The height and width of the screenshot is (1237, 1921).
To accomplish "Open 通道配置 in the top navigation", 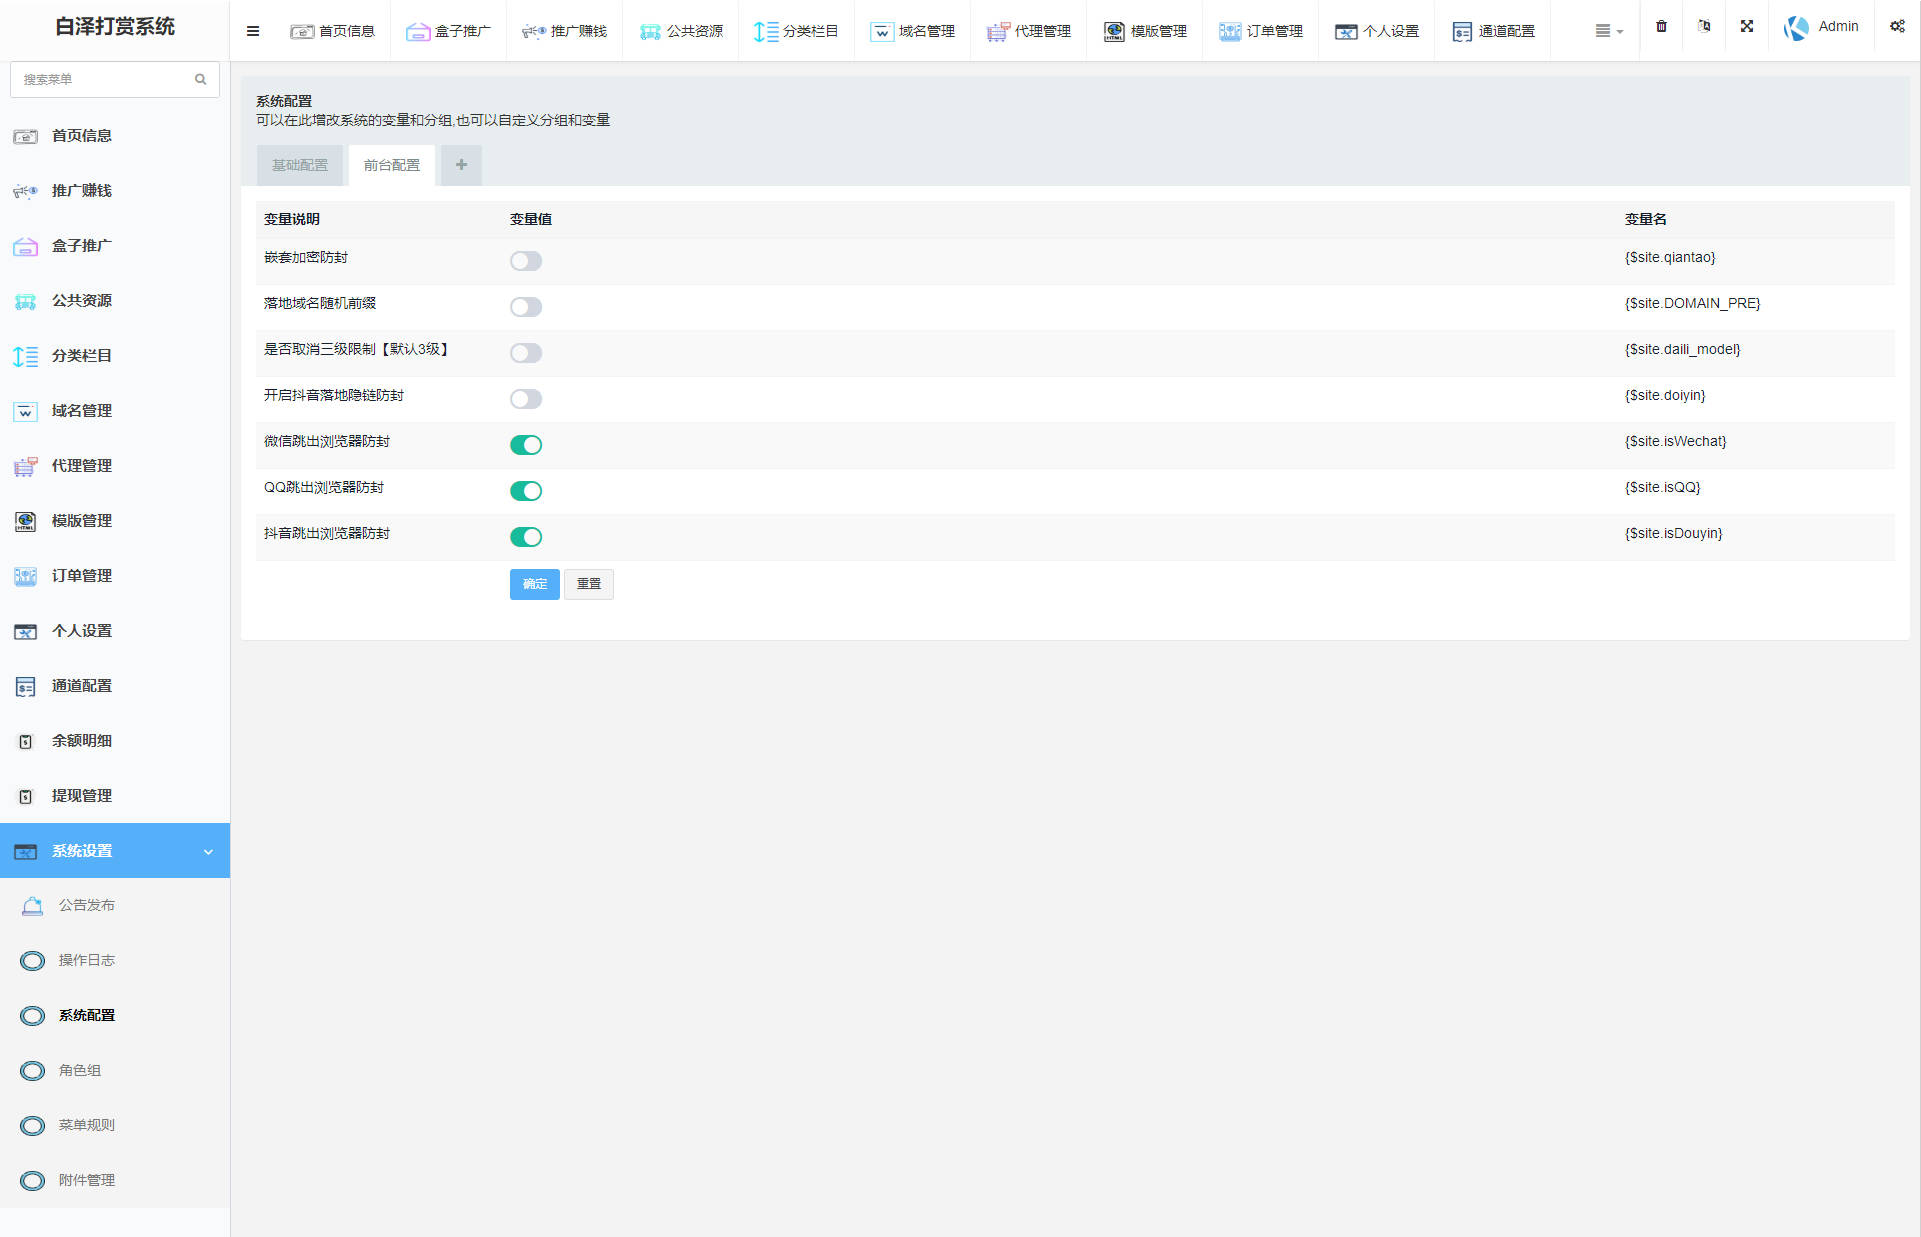I will (x=1492, y=31).
